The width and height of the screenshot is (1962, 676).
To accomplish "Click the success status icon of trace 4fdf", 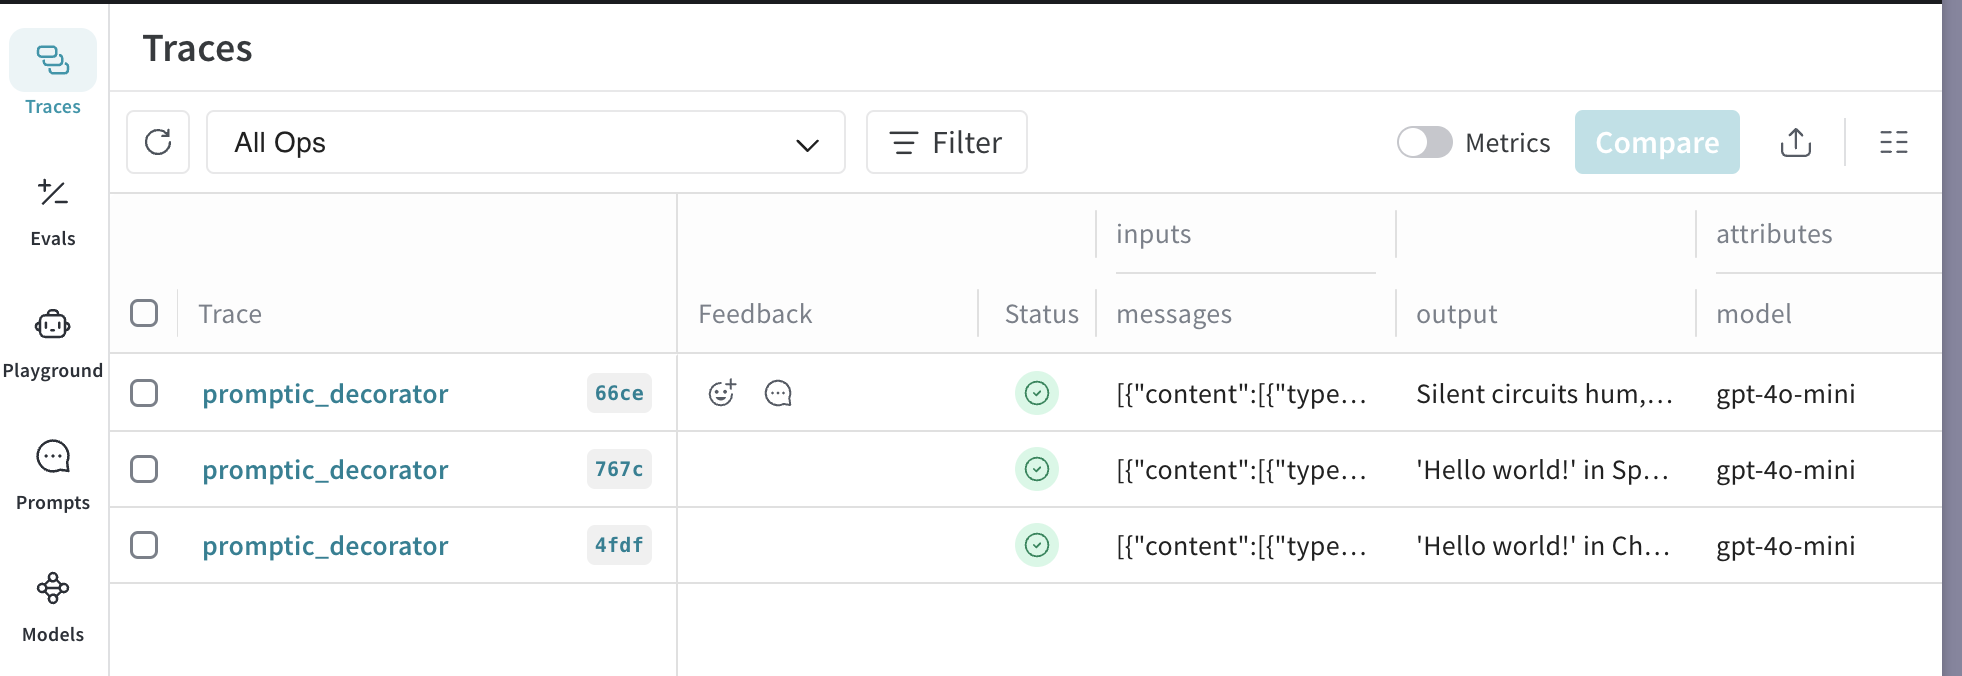I will point(1037,545).
